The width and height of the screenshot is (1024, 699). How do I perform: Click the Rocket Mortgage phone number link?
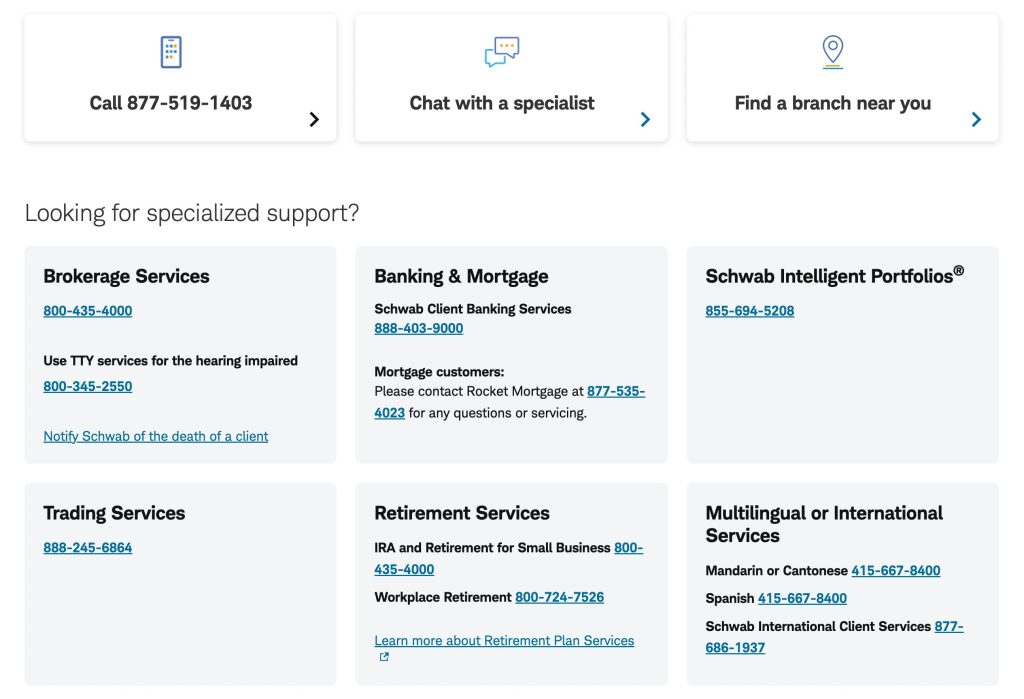[x=615, y=392]
